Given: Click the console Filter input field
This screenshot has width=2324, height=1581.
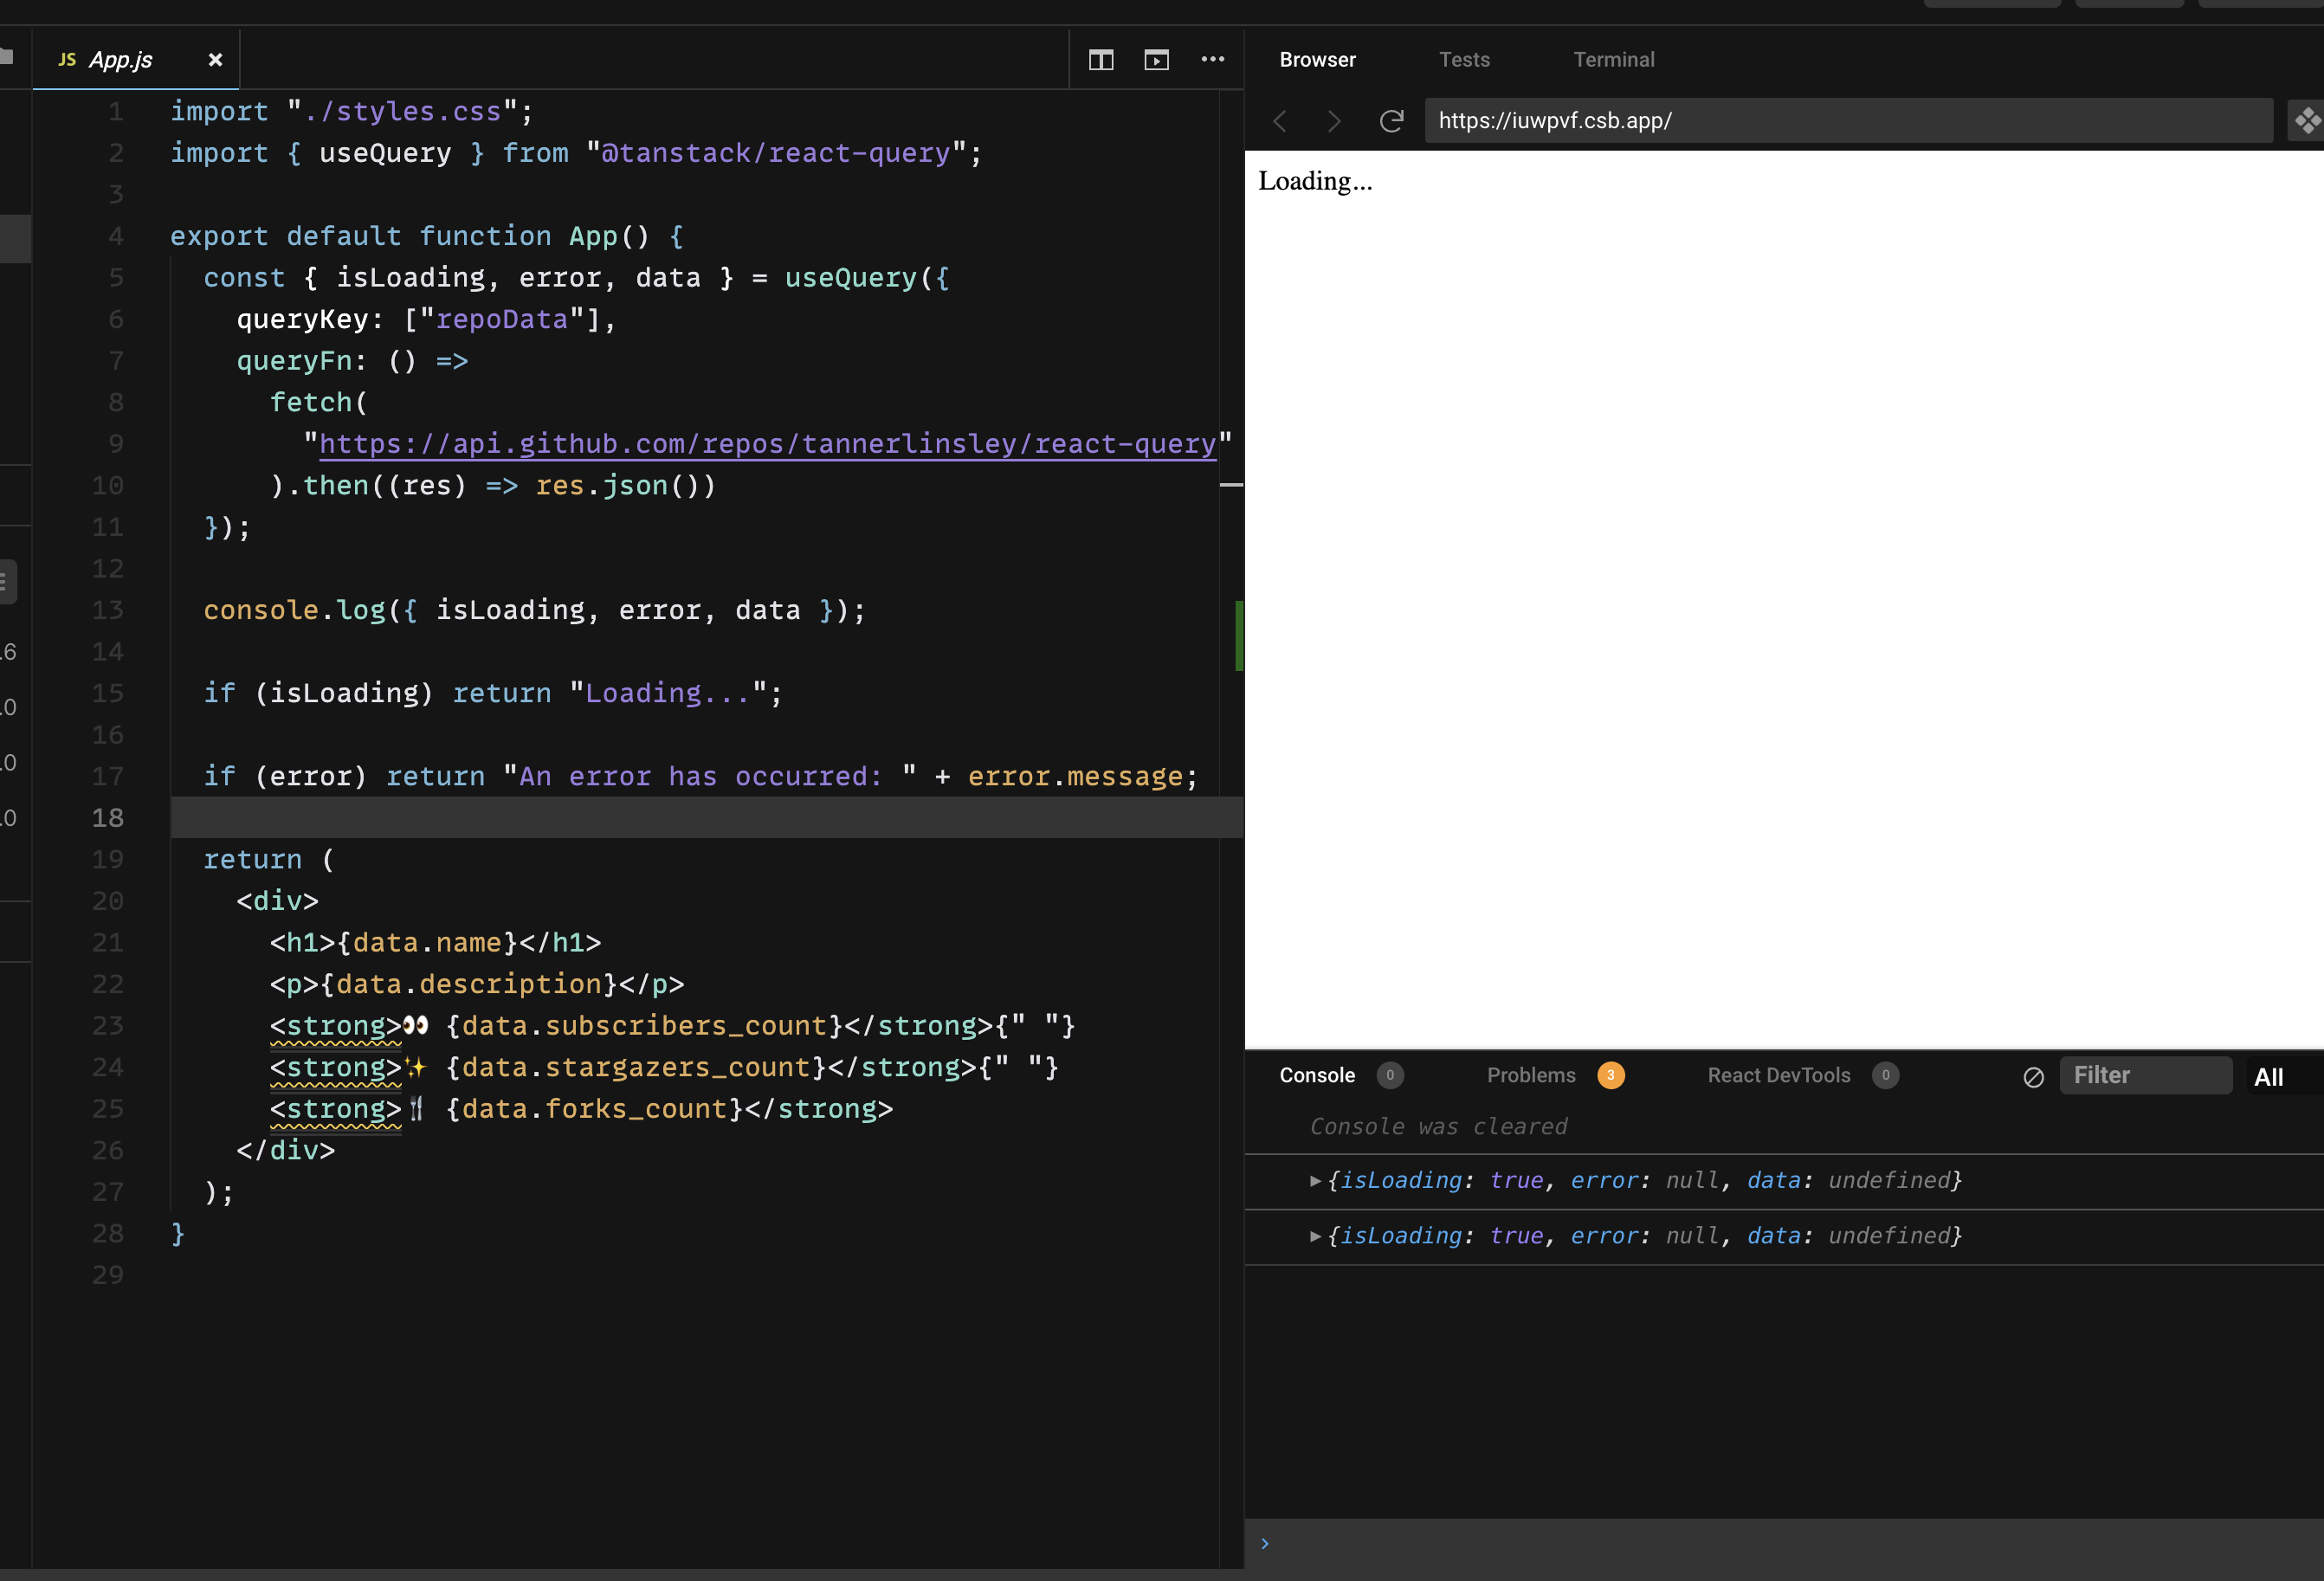Looking at the screenshot, I should tap(2144, 1075).
